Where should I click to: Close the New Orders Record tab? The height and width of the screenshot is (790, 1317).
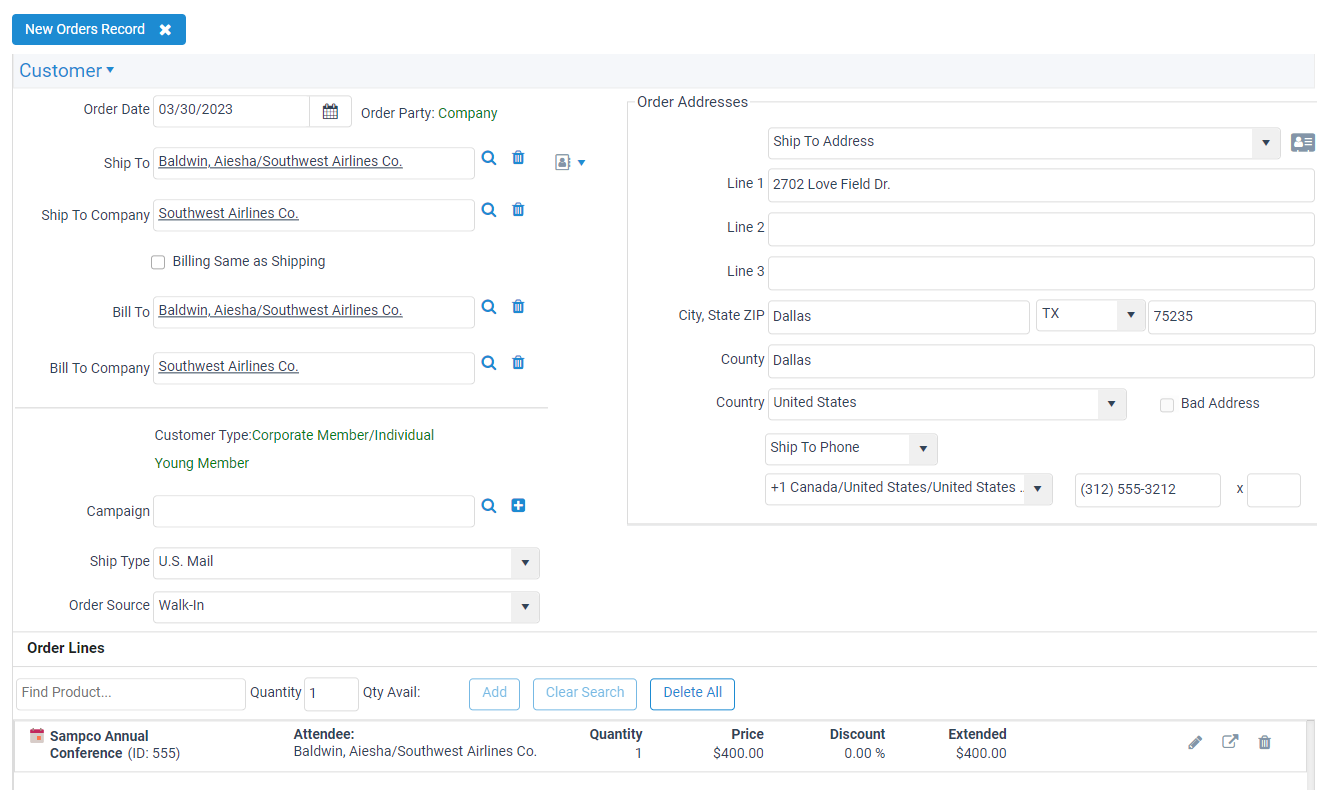[165, 30]
